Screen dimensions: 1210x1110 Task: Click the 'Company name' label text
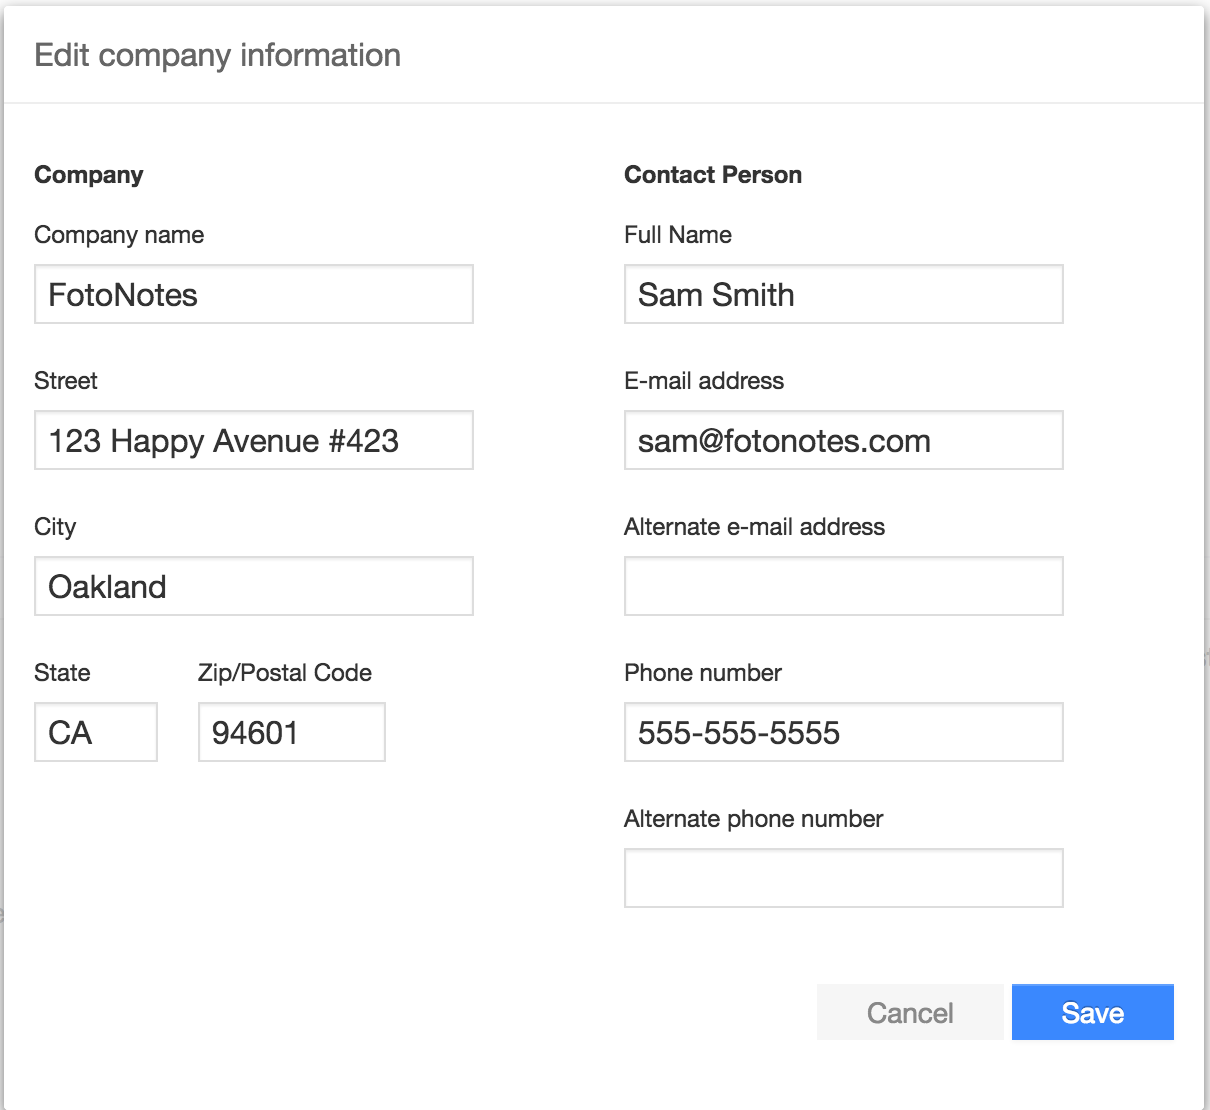[119, 235]
